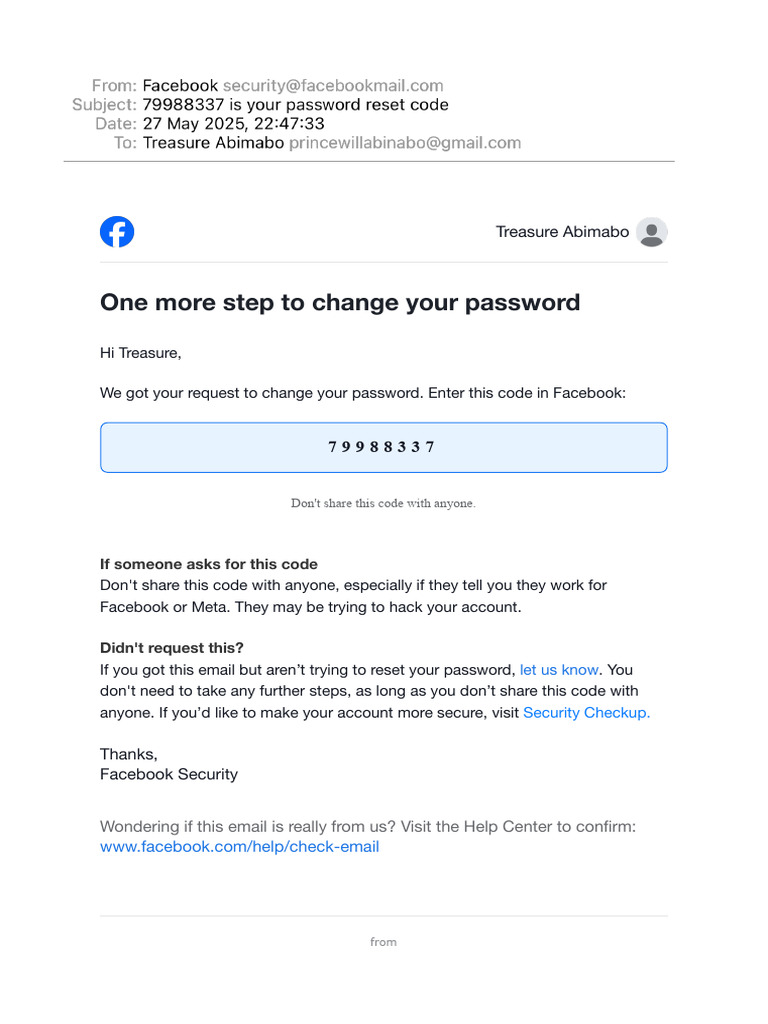Viewport: 768px width, 1024px height.
Task: Click the Facebook sender name in the From line
Action: click(180, 86)
